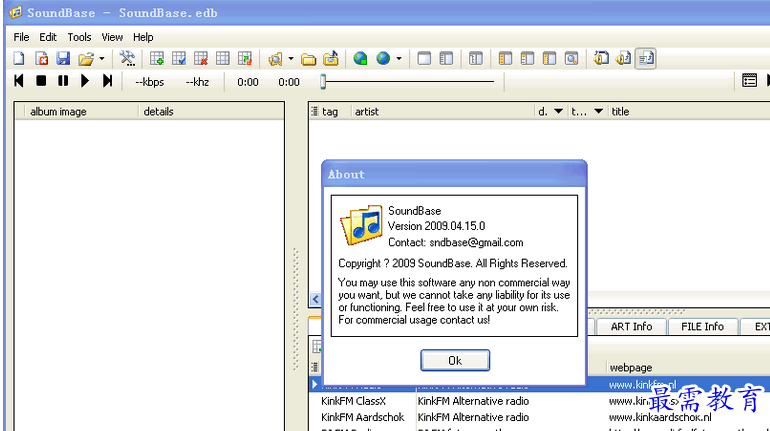Click the webpage column header
Screen dimensions: 770x431
[x=688, y=368]
